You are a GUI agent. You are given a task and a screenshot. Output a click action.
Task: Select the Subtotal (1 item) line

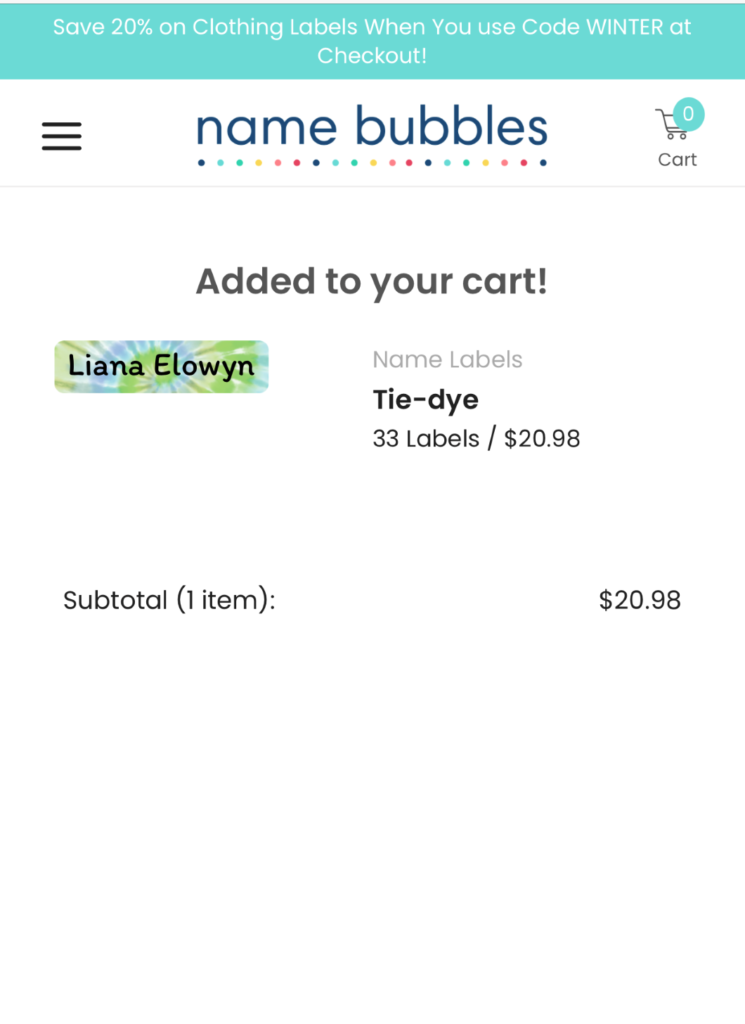pos(169,600)
